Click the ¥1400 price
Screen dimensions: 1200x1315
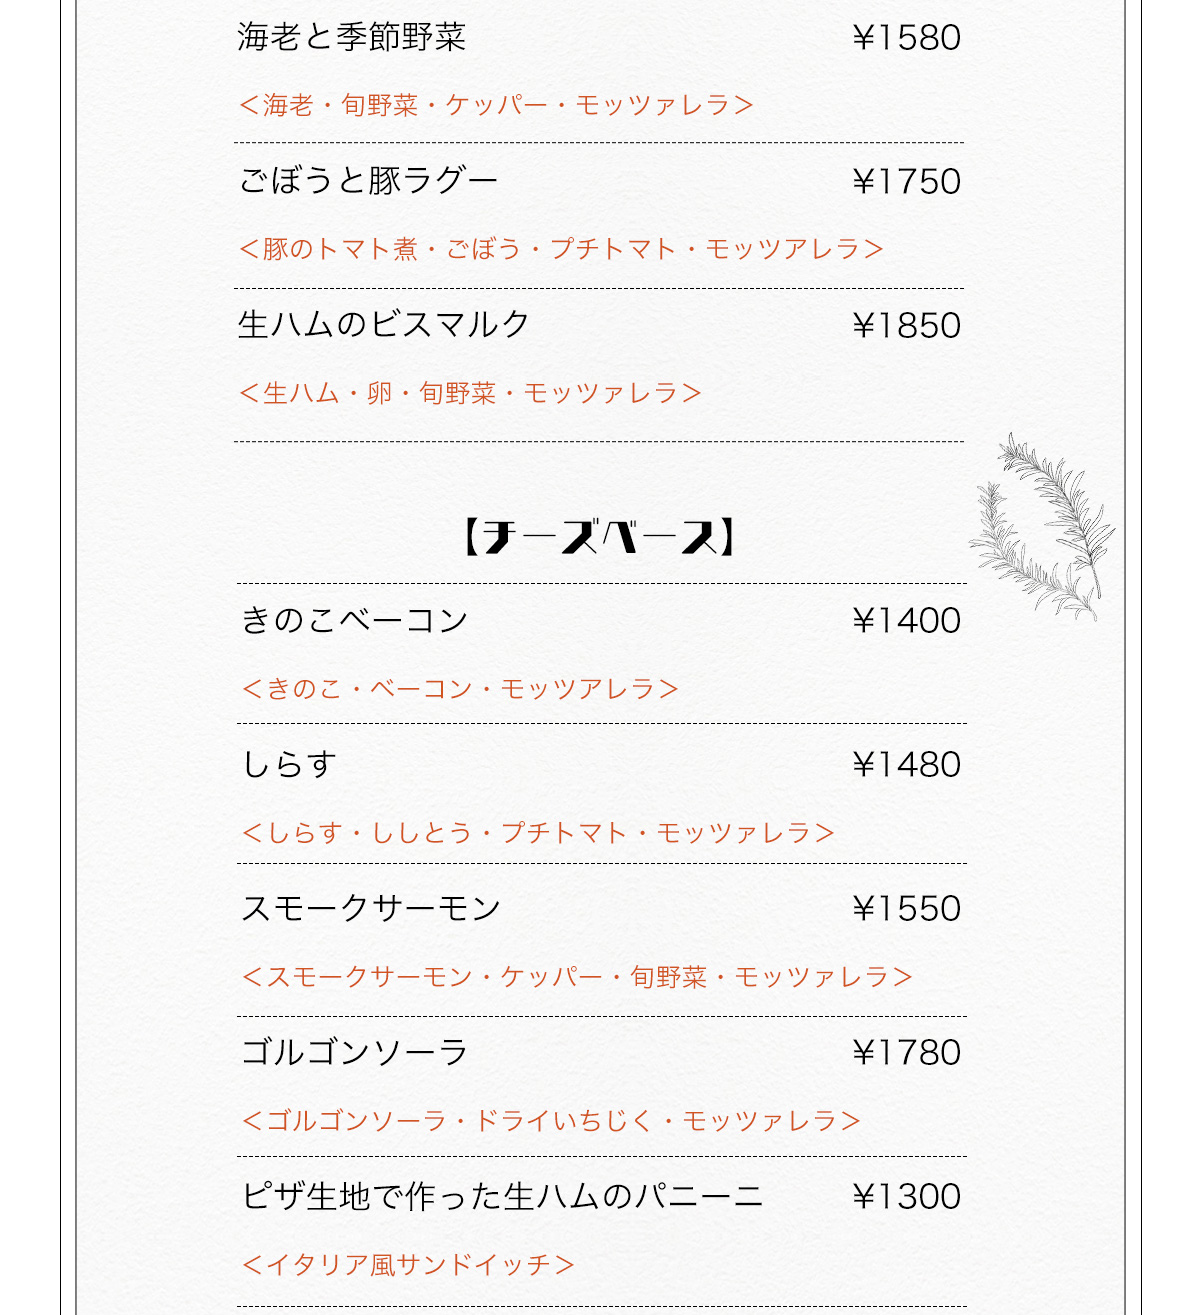point(906,621)
